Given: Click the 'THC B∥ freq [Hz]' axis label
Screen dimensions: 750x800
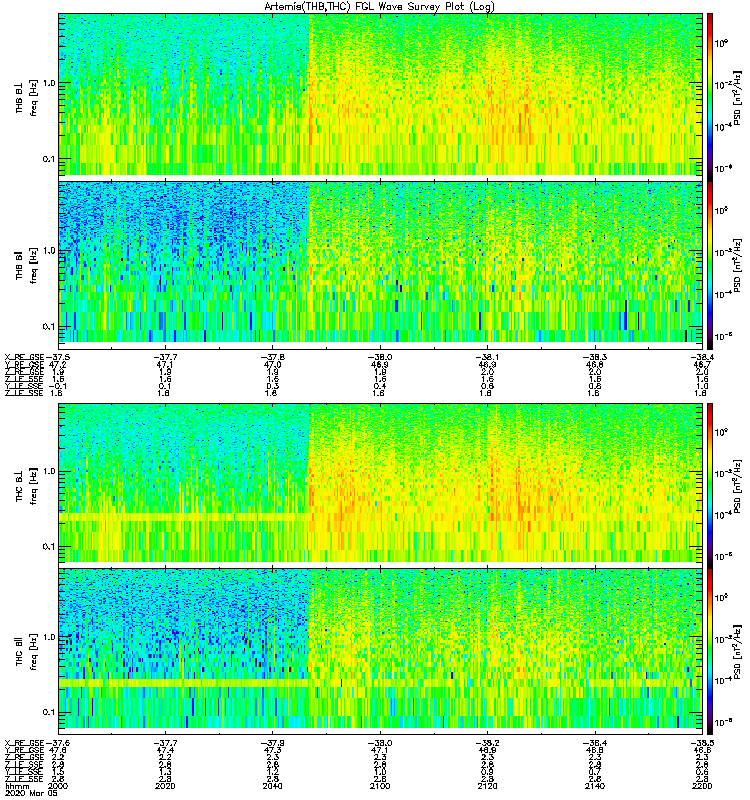Looking at the screenshot, I should pyautogui.click(x=26, y=651).
